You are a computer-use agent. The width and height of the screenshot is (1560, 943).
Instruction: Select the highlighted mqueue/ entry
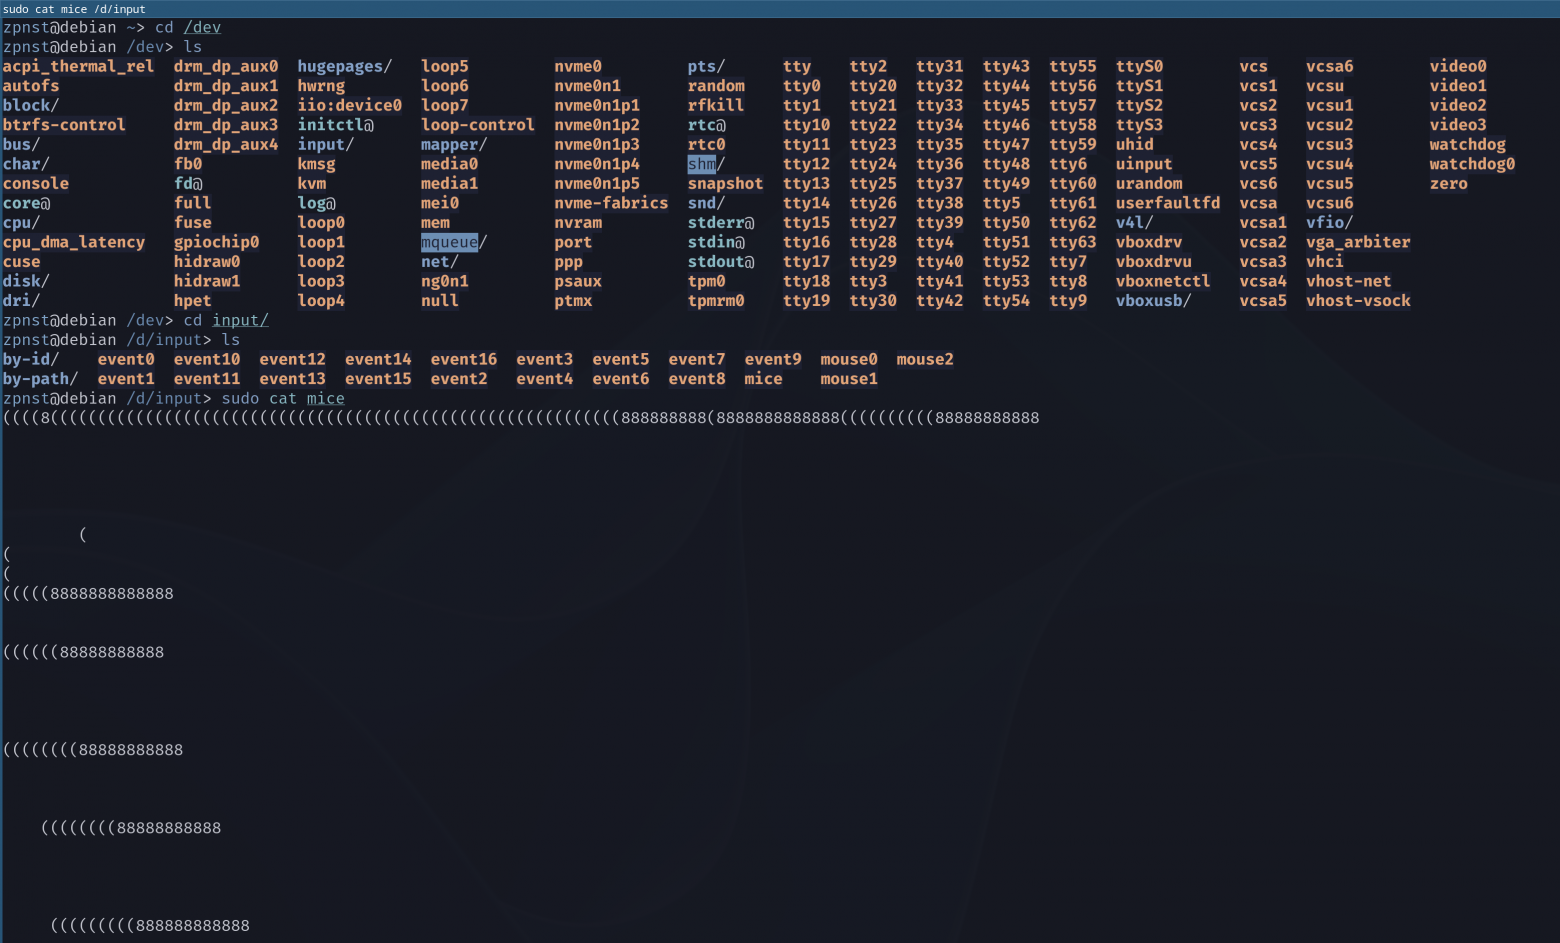pos(449,241)
